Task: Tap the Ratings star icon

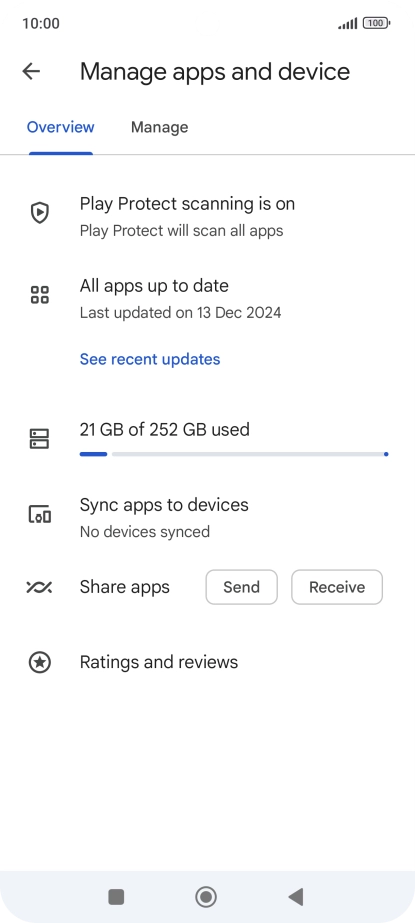Action: point(39,662)
